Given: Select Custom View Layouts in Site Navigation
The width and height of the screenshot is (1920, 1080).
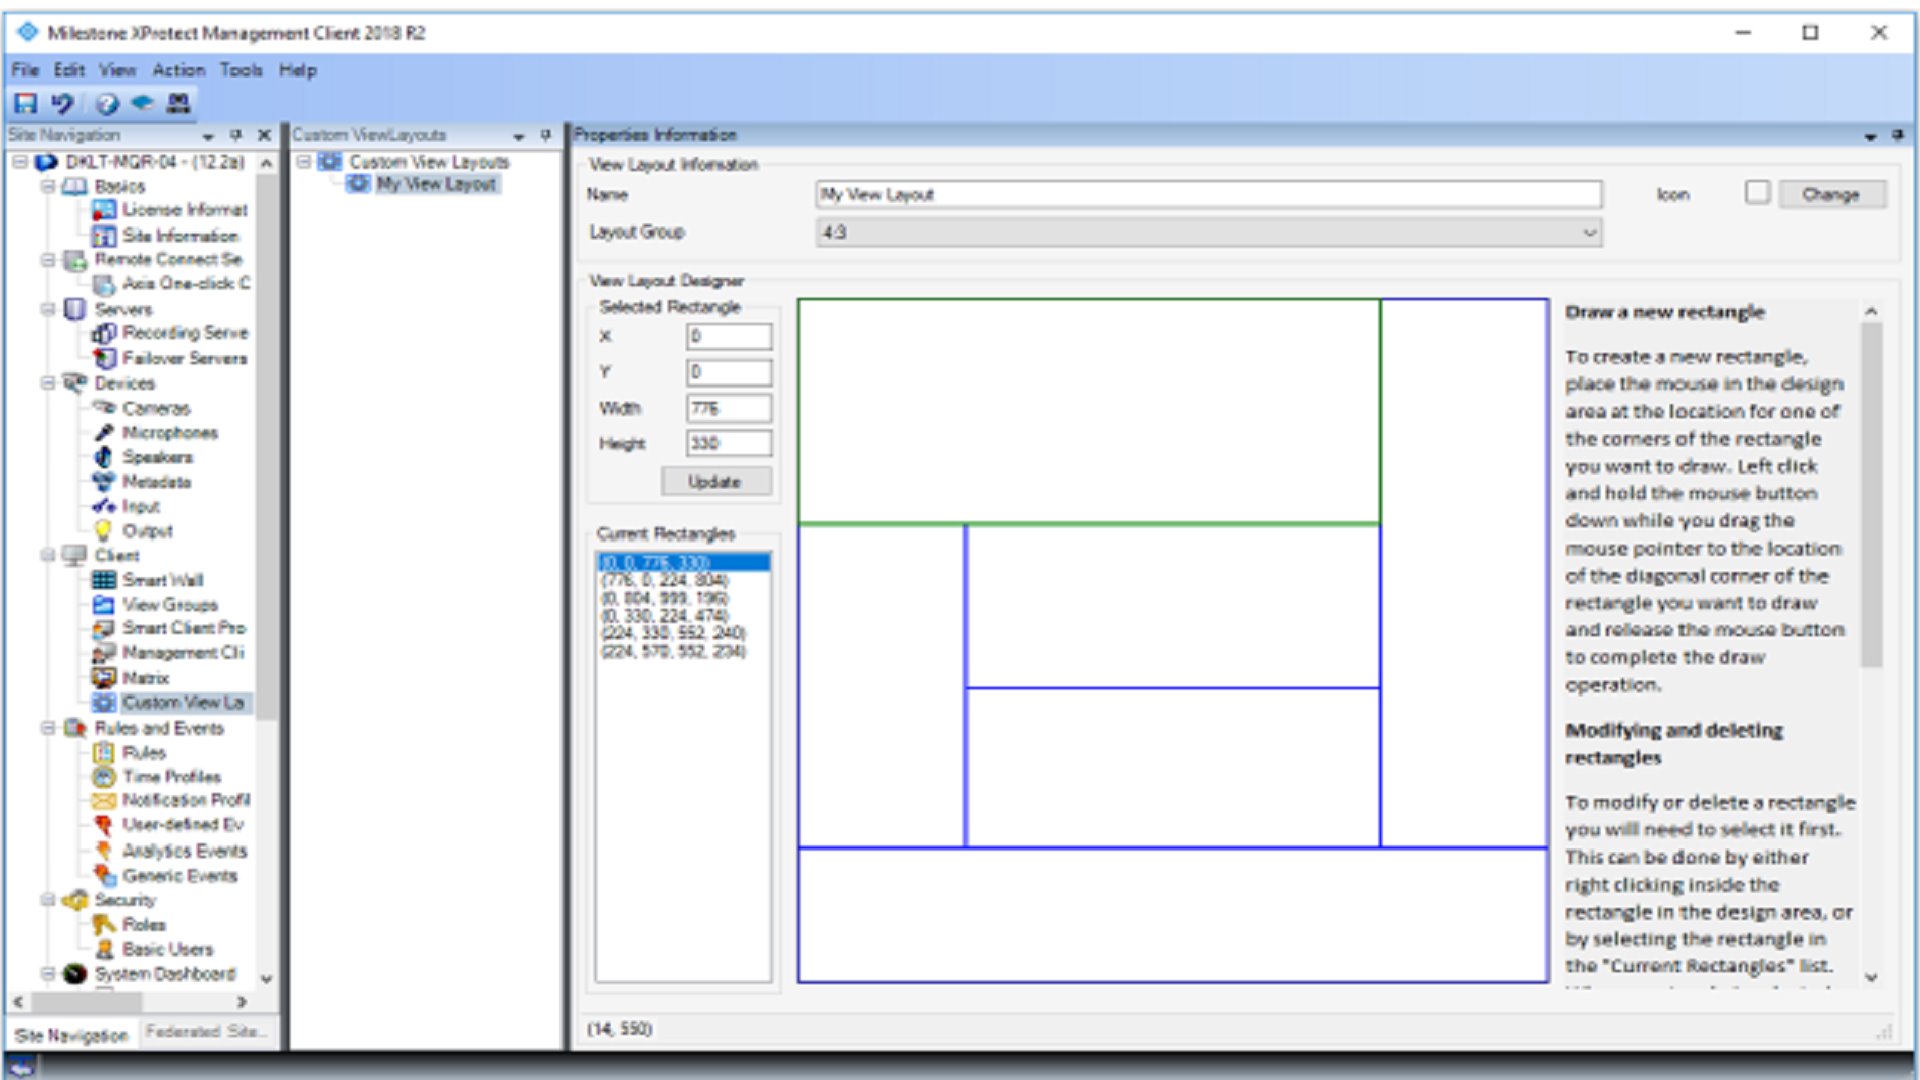Looking at the screenshot, I should [x=183, y=703].
